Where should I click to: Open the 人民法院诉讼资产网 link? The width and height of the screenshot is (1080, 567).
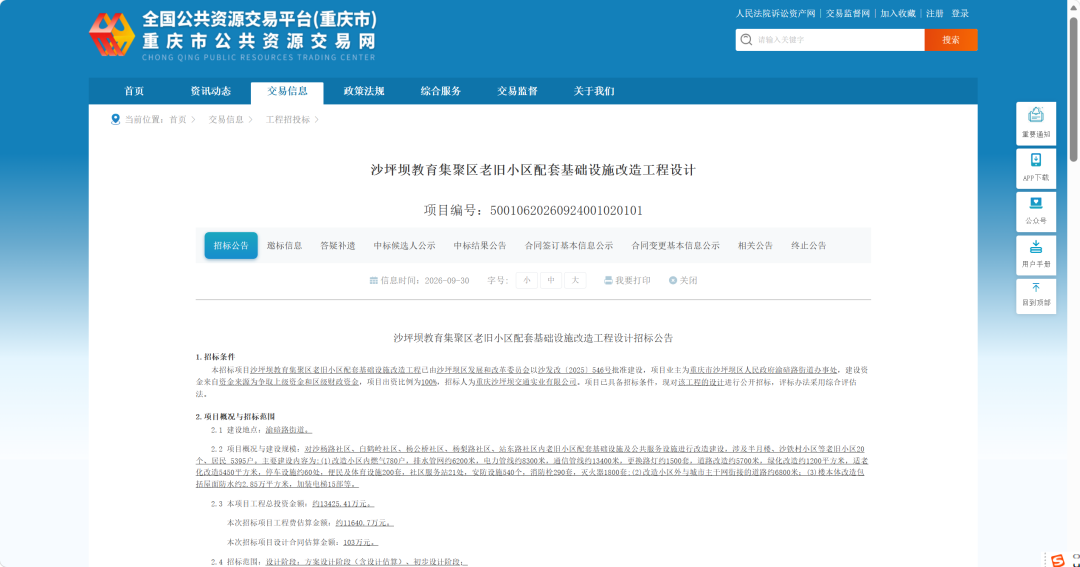pos(776,14)
